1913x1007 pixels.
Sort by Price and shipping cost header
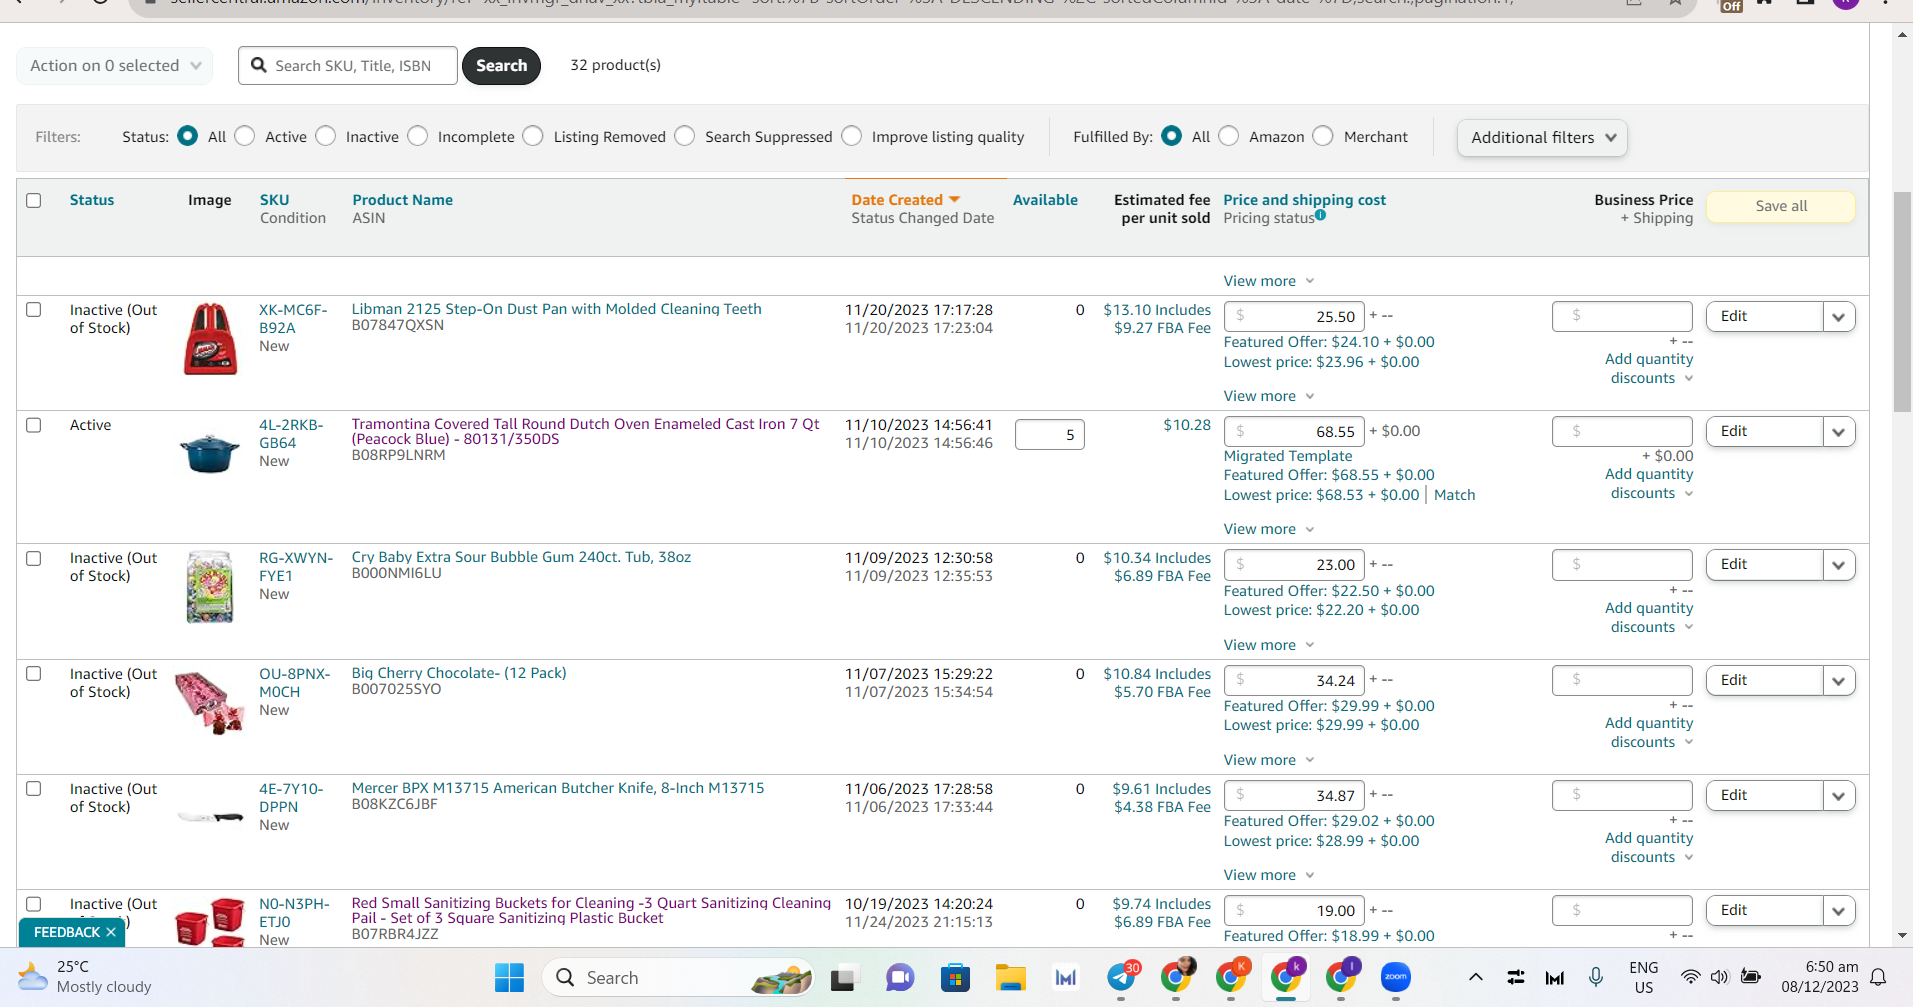[x=1304, y=200]
